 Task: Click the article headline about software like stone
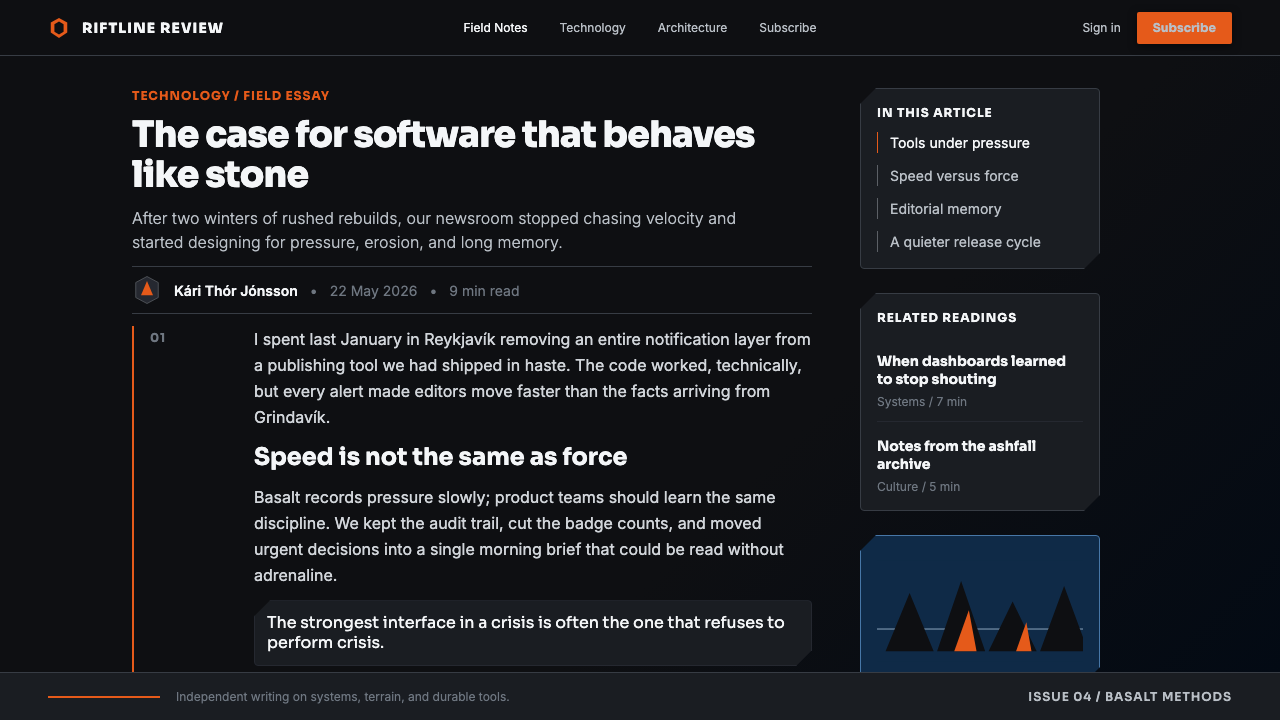tap(443, 154)
